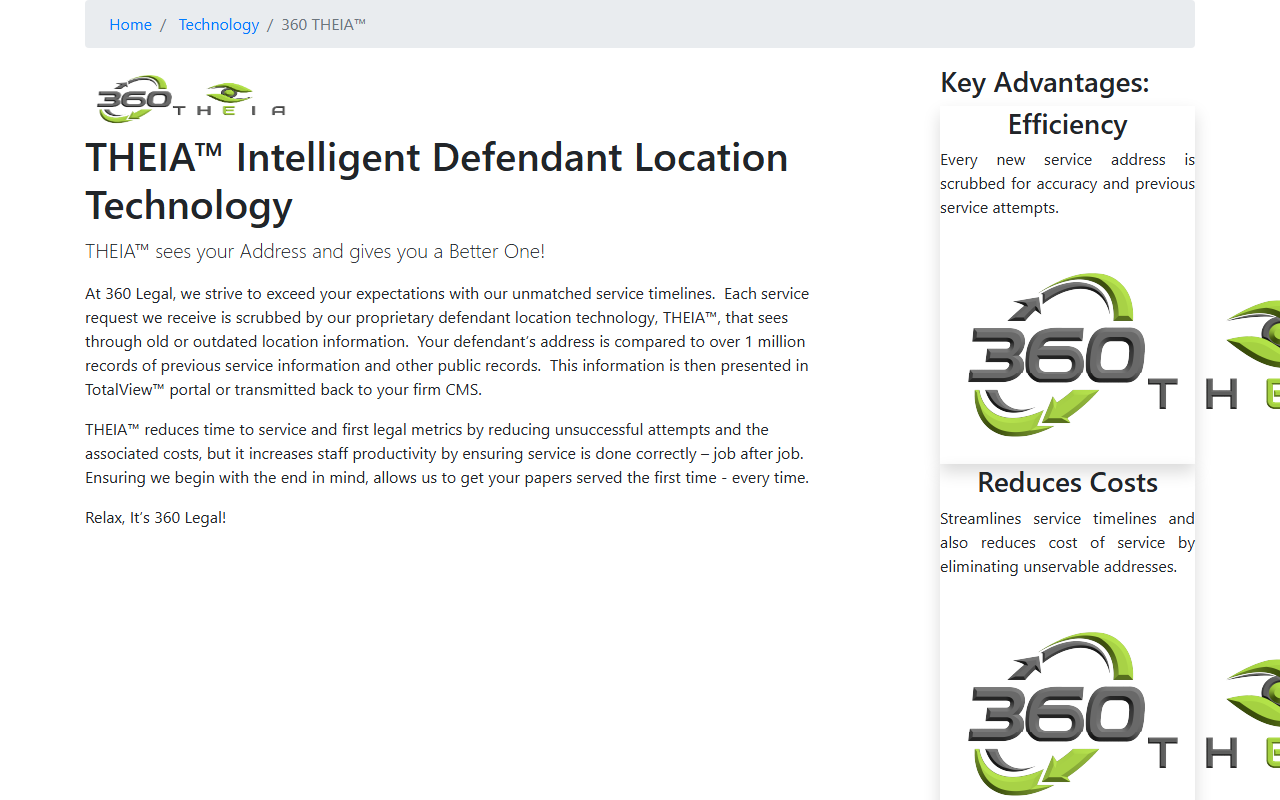This screenshot has width=1280, height=800.
Task: Click 'Streamlines service timelines' description text
Action: 1067,542
